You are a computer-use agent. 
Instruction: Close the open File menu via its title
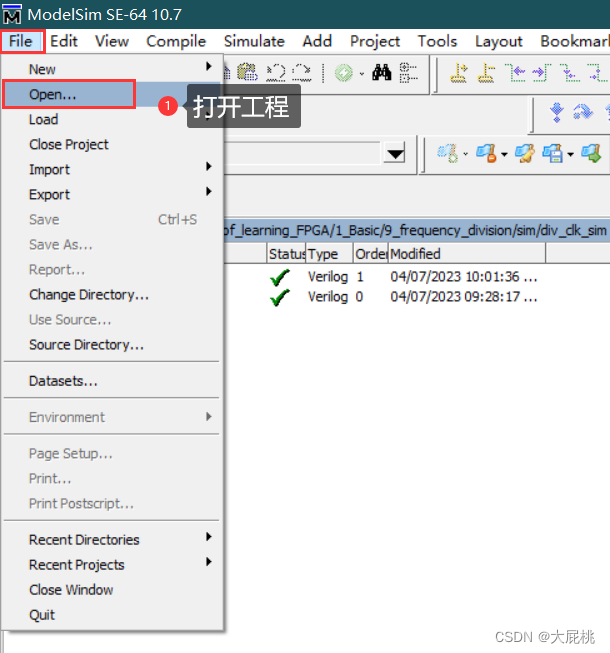click(21, 41)
